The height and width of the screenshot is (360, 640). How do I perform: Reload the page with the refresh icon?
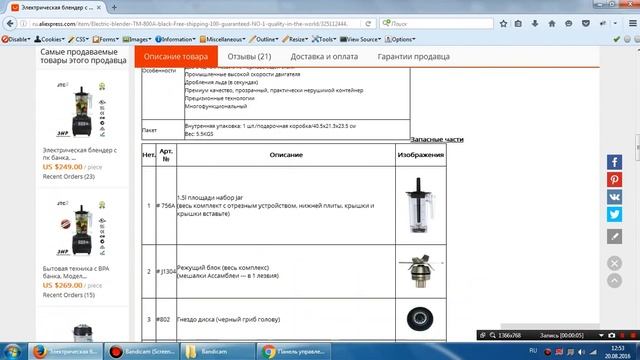tap(368, 24)
